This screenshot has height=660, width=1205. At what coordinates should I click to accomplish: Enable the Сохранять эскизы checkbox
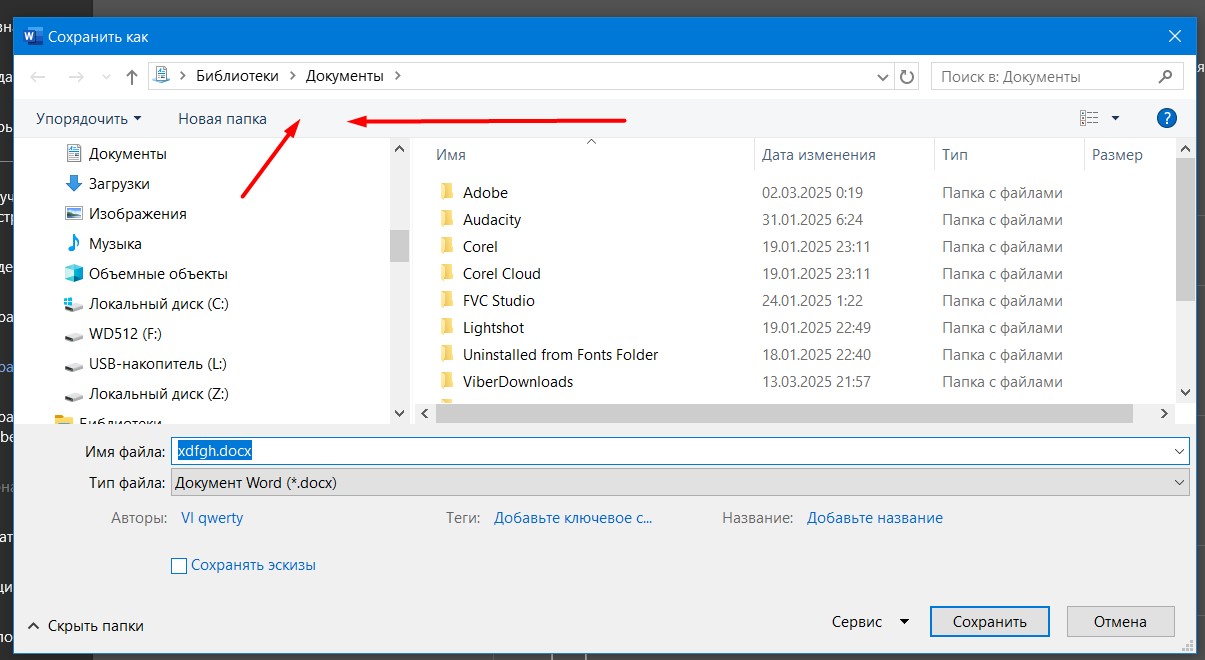click(x=180, y=566)
